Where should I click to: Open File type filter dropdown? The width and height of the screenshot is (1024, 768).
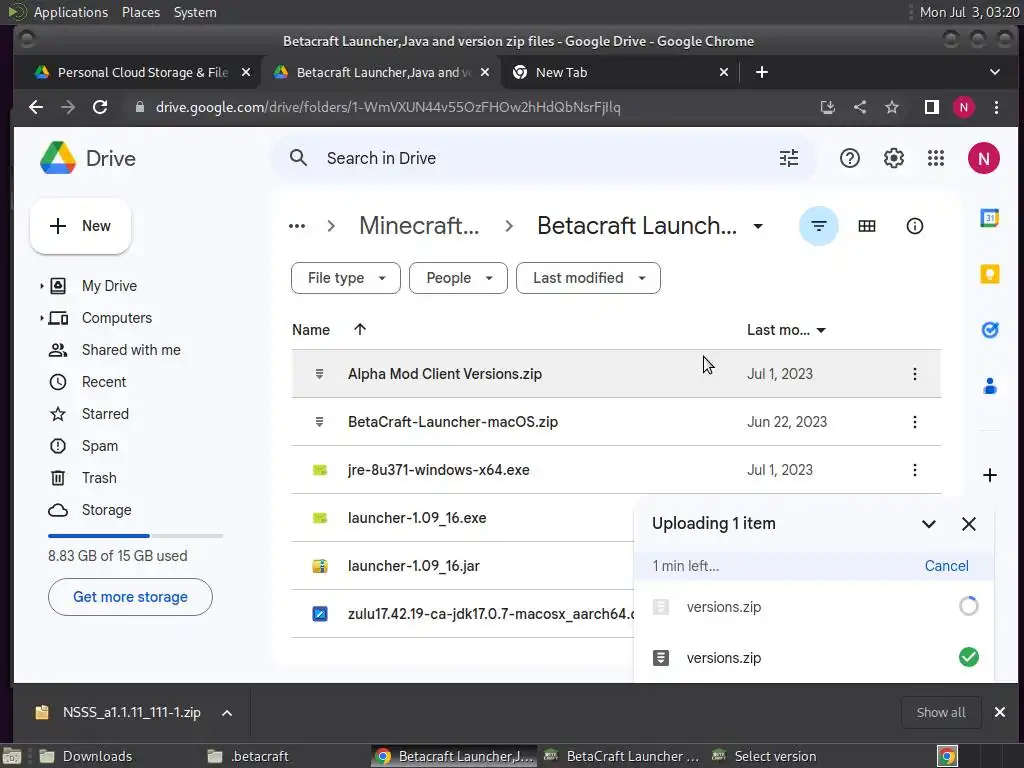(345, 278)
